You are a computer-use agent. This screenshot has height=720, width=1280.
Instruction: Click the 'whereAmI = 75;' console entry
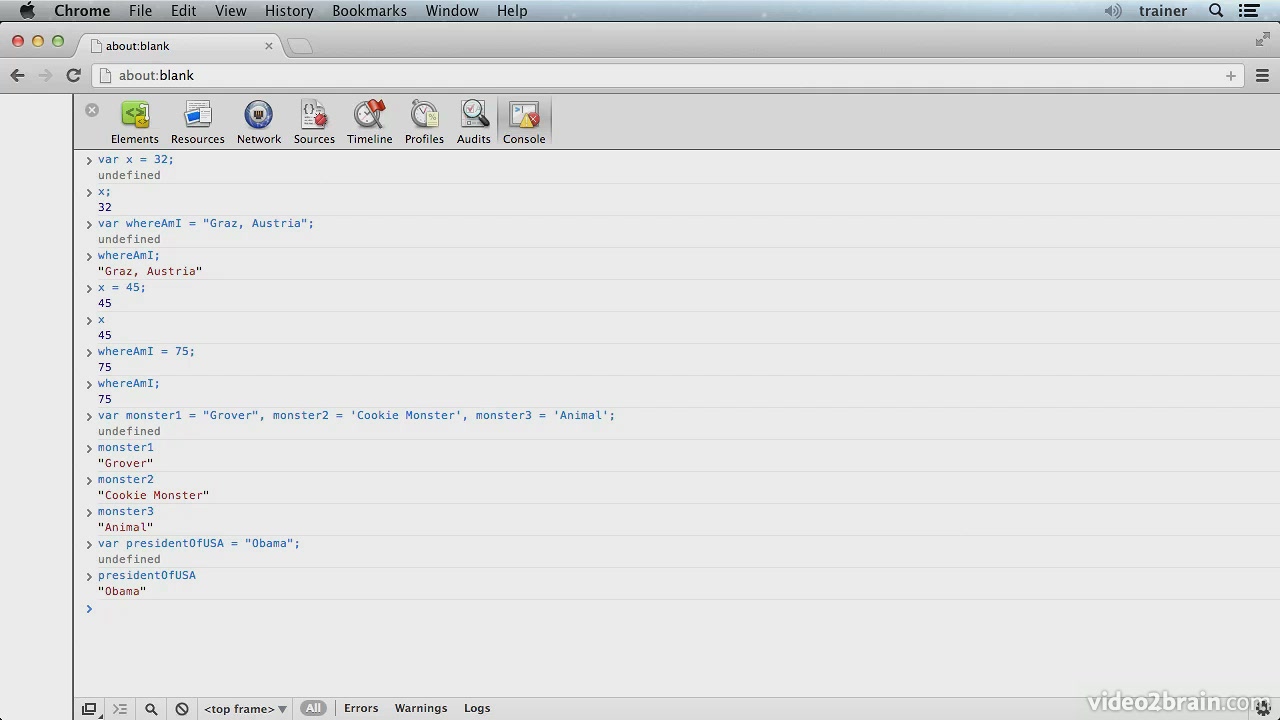pyautogui.click(x=146, y=351)
